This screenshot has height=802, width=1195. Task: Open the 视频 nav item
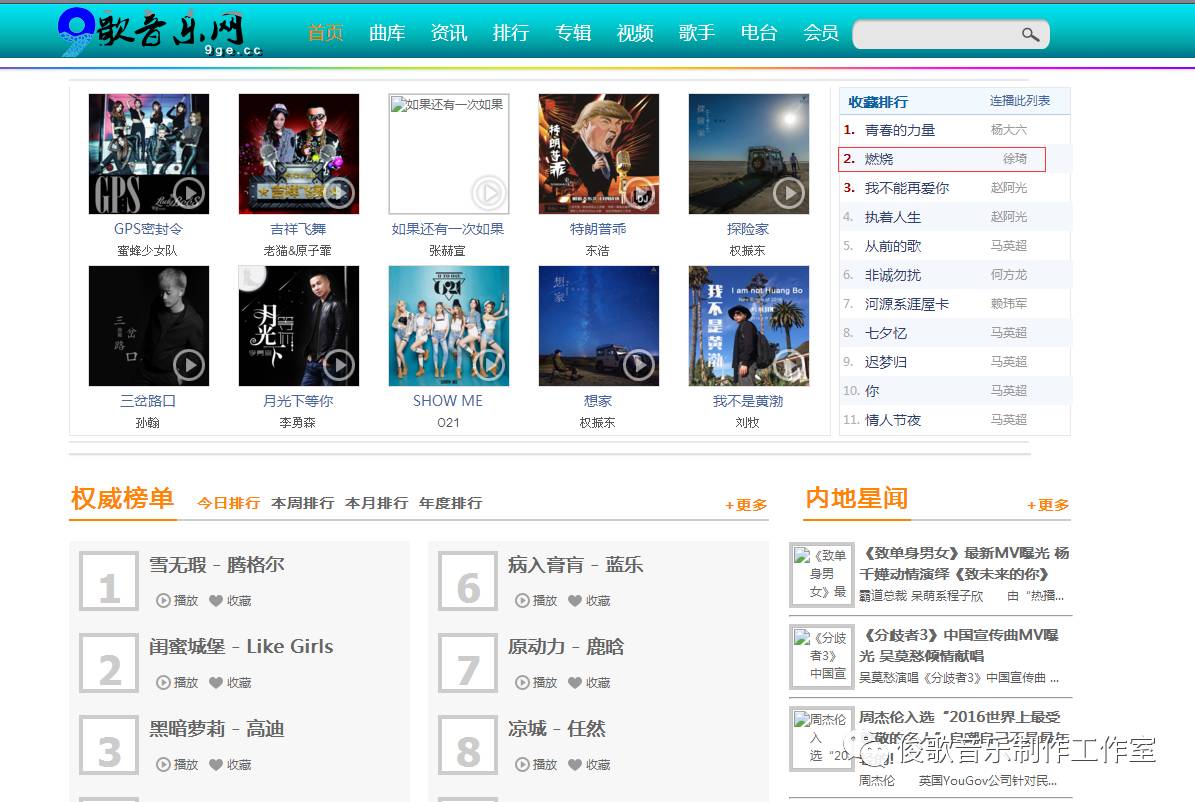(x=635, y=33)
